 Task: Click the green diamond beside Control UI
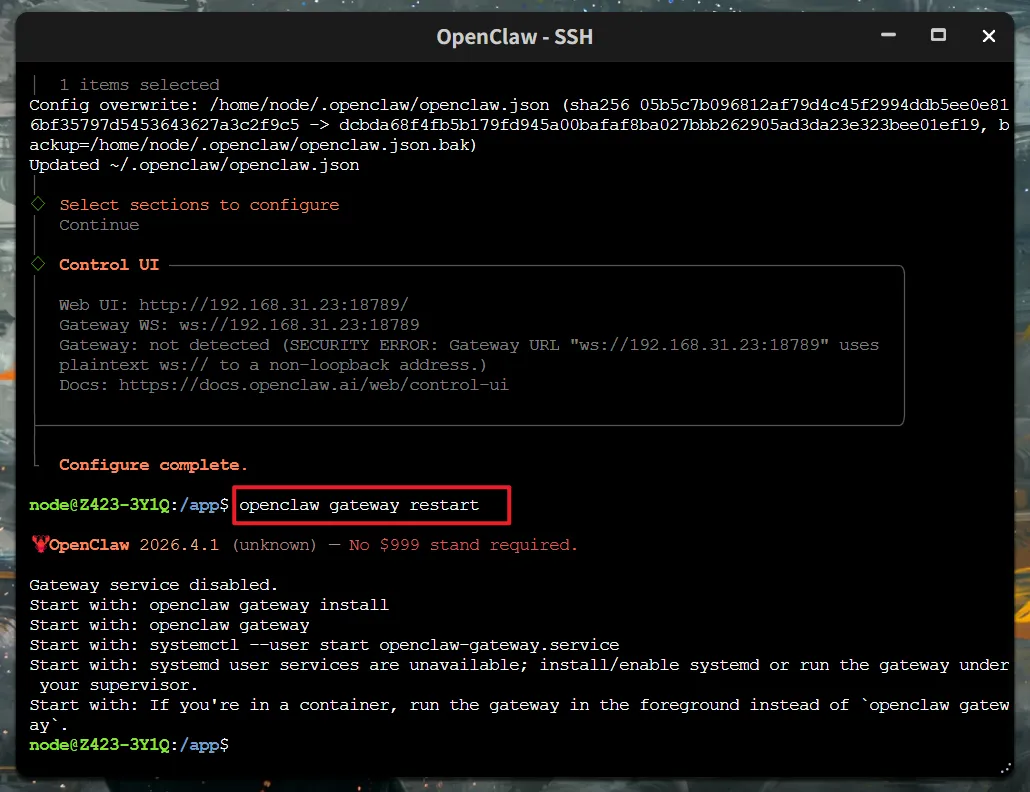click(x=38, y=264)
